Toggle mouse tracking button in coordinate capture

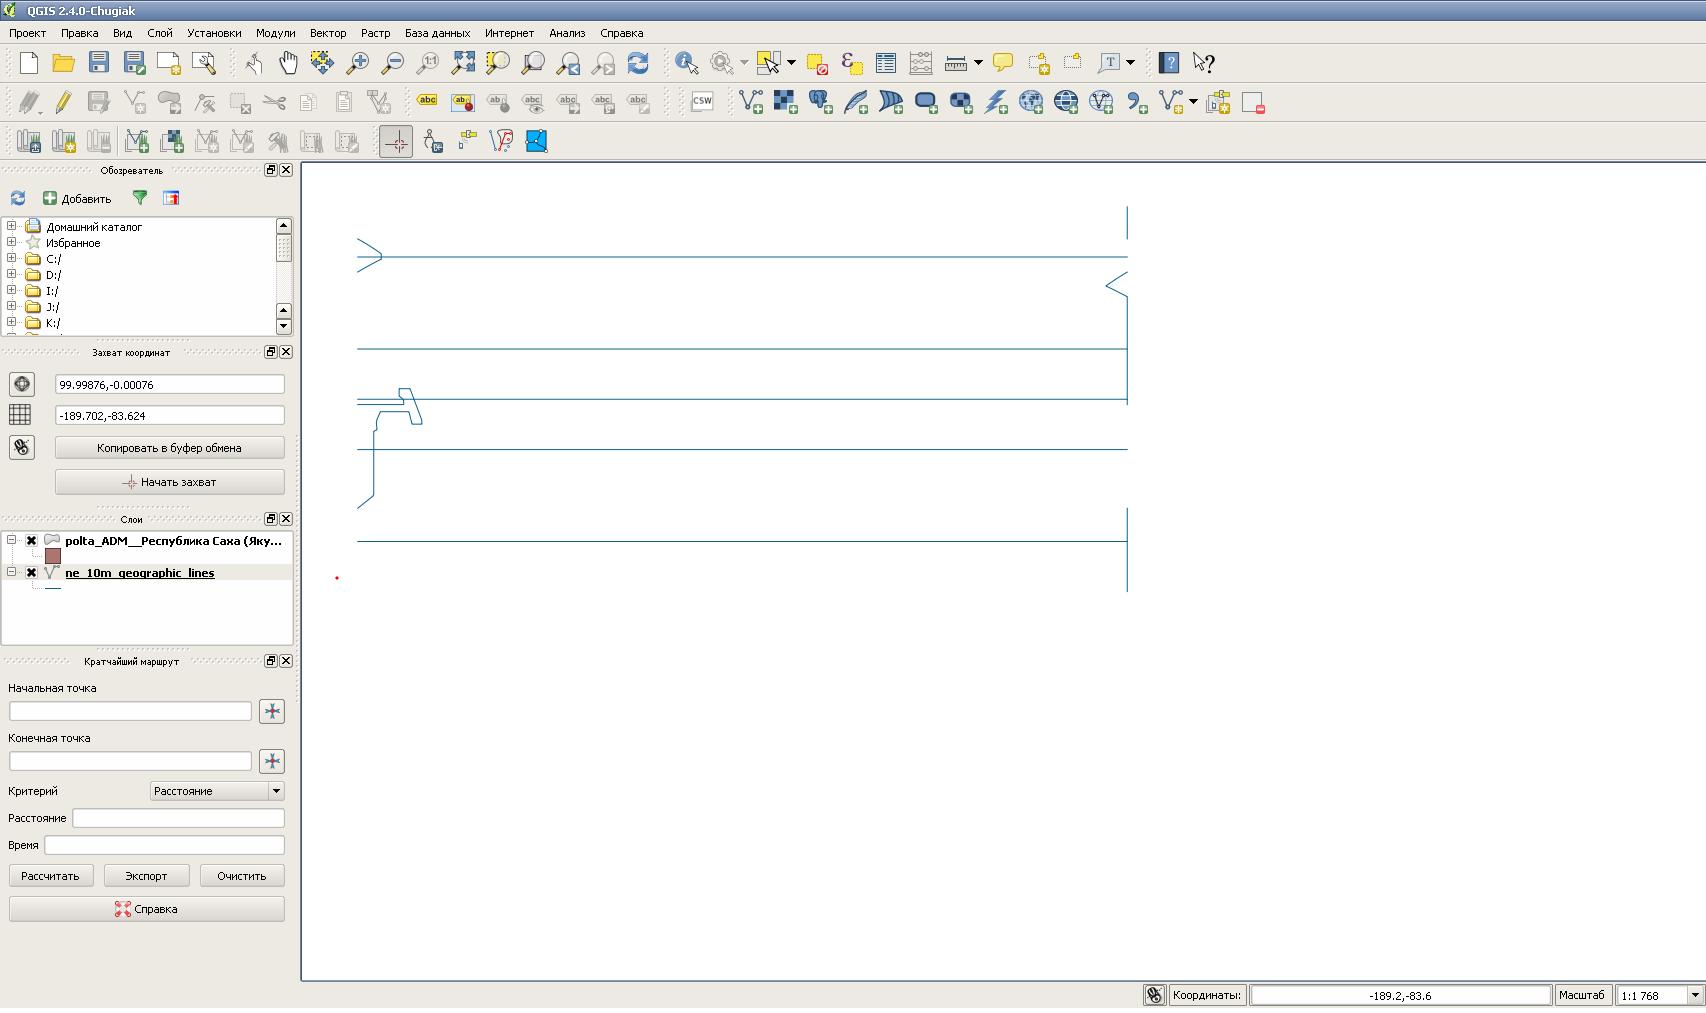pos(22,447)
